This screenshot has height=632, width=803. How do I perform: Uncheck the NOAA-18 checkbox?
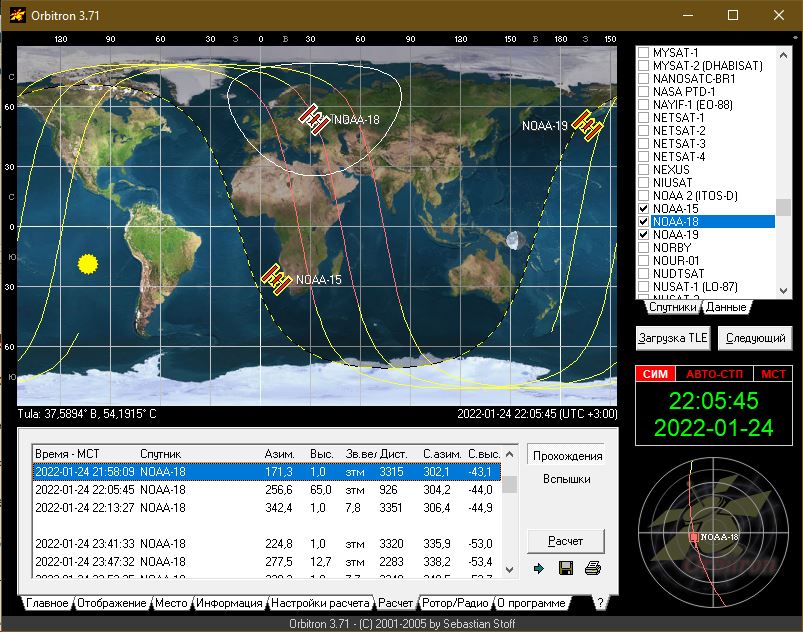[644, 222]
